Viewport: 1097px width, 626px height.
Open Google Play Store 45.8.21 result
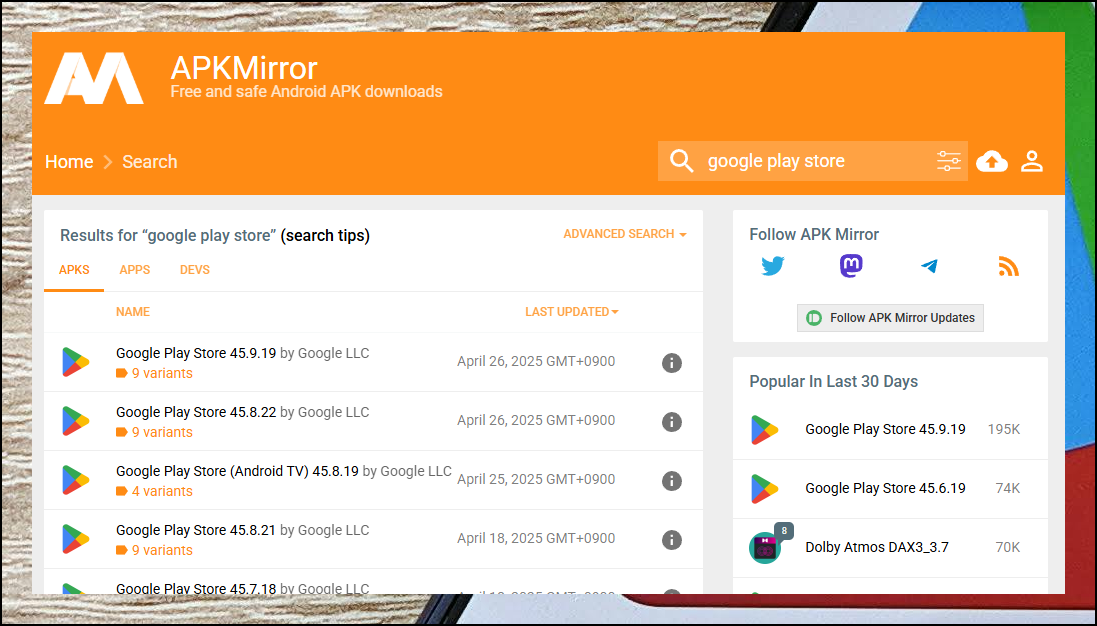196,530
